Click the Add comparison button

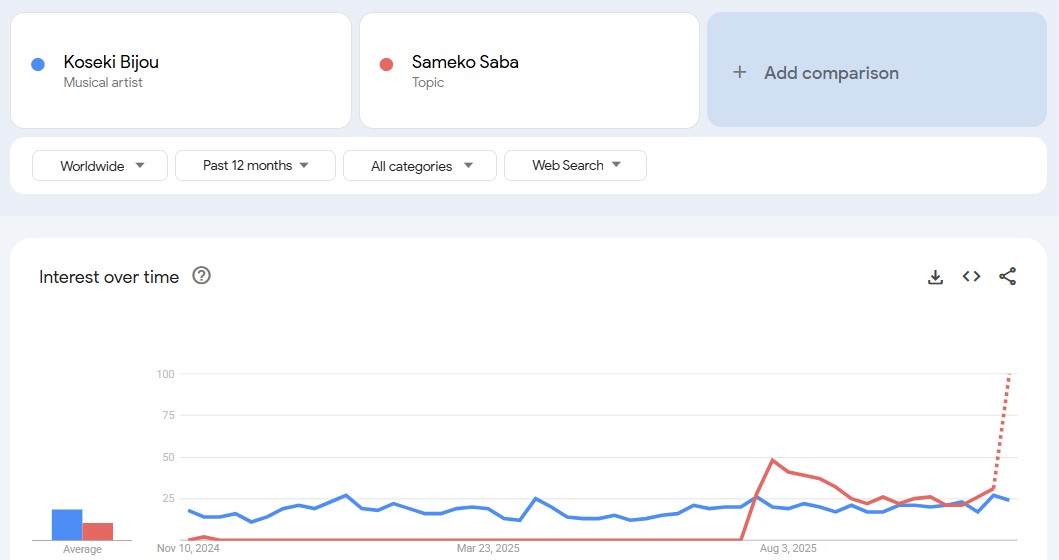point(831,72)
